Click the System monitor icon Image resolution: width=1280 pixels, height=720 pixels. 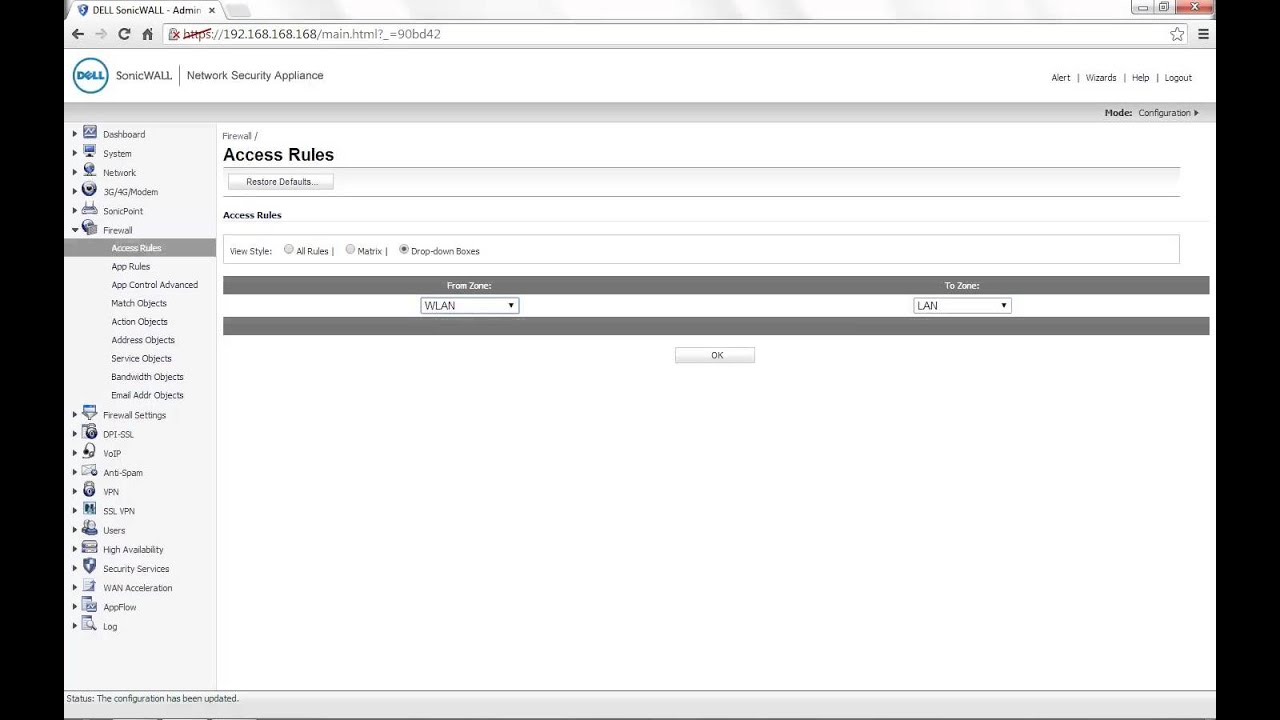[x=90, y=152]
